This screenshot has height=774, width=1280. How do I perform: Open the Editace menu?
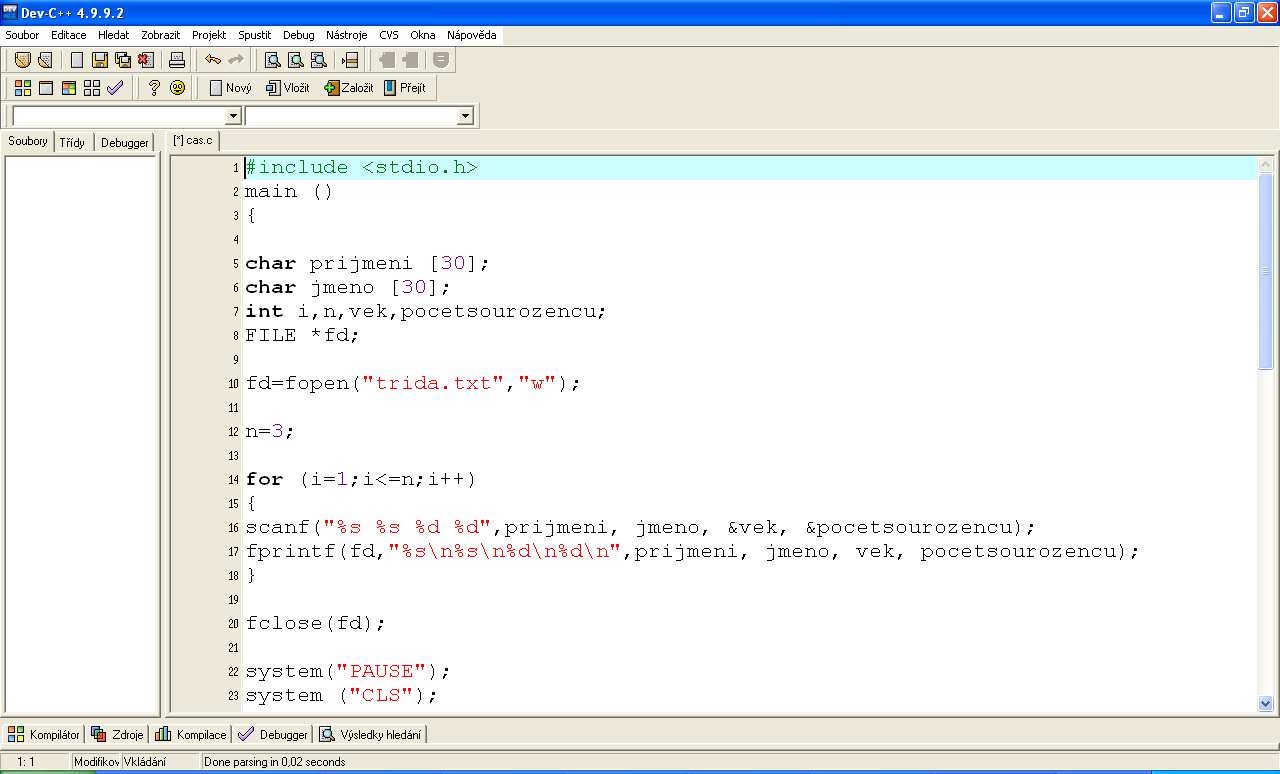pos(69,35)
